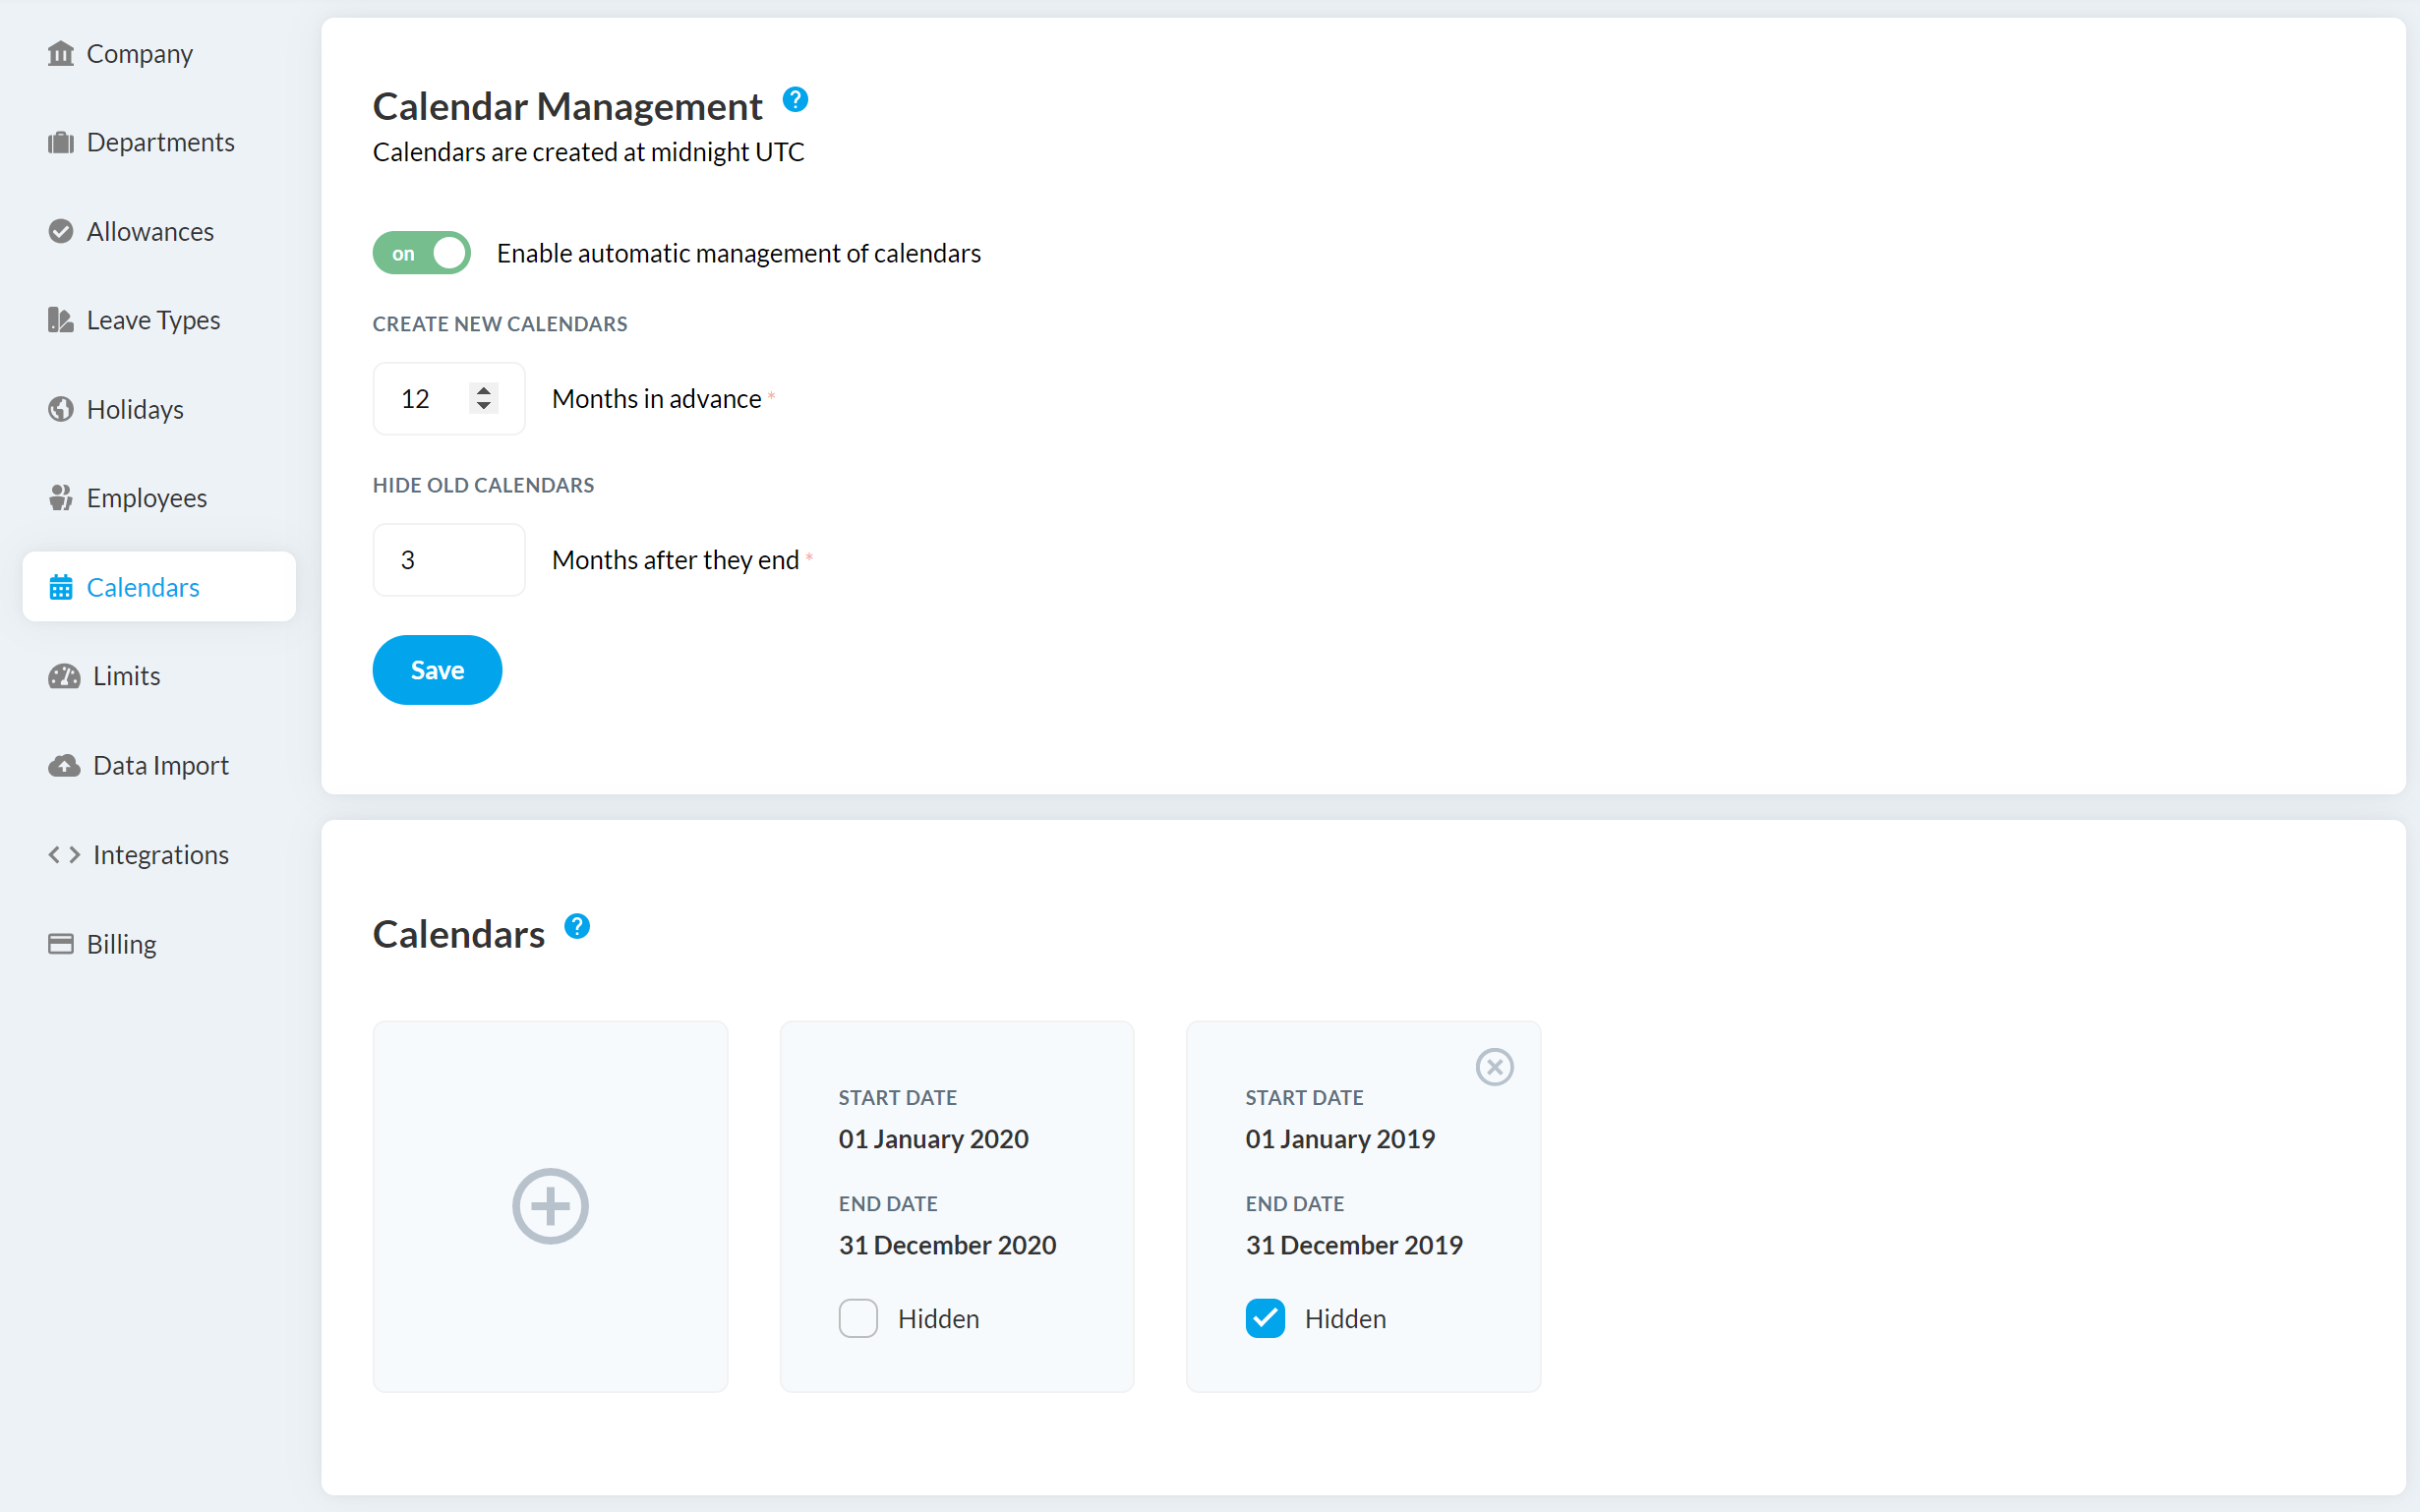Save the calendar management settings
Screen dimensions: 2420x1512
pos(437,670)
